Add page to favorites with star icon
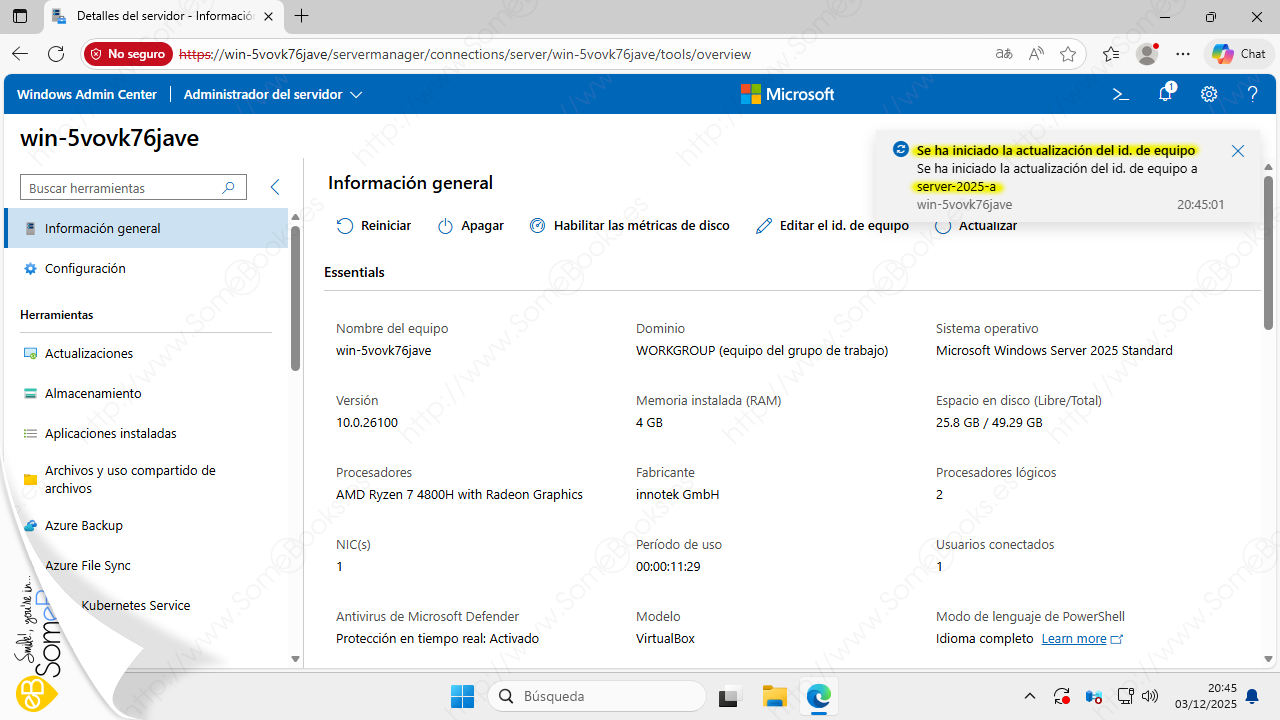The image size is (1280, 720). point(1068,54)
